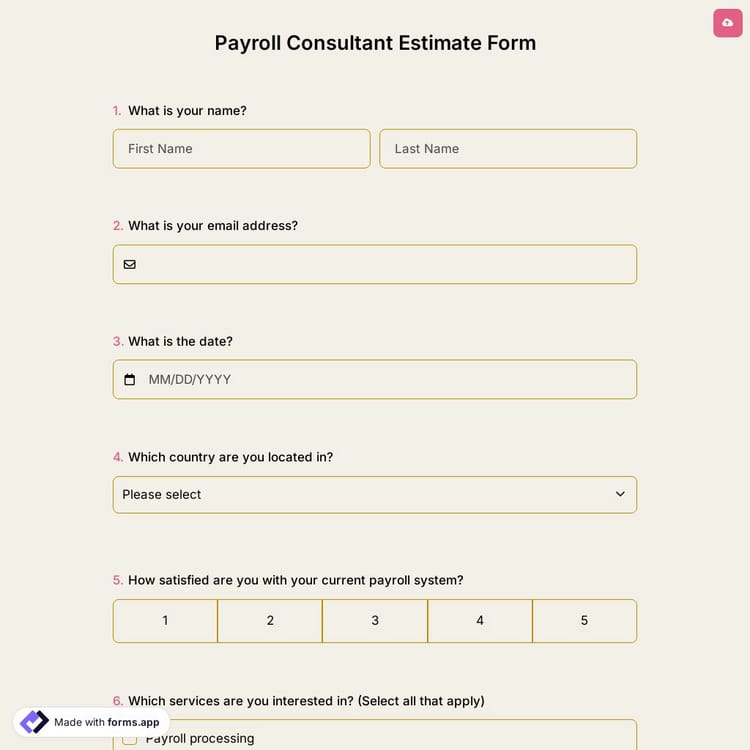The image size is (750, 750).
Task: Focus the Last Name input field
Action: click(x=508, y=149)
